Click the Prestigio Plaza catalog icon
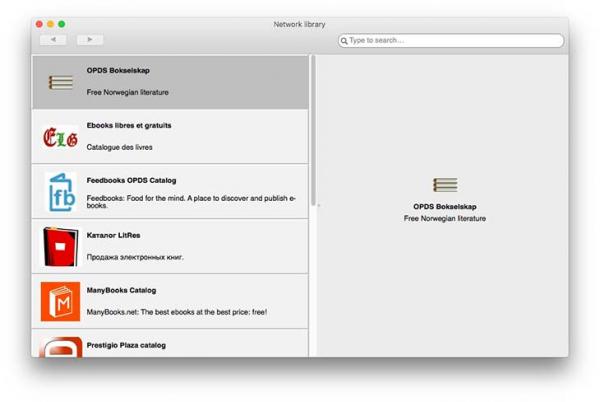Image resolution: width=600 pixels, height=402 pixels. pyautogui.click(x=60, y=347)
